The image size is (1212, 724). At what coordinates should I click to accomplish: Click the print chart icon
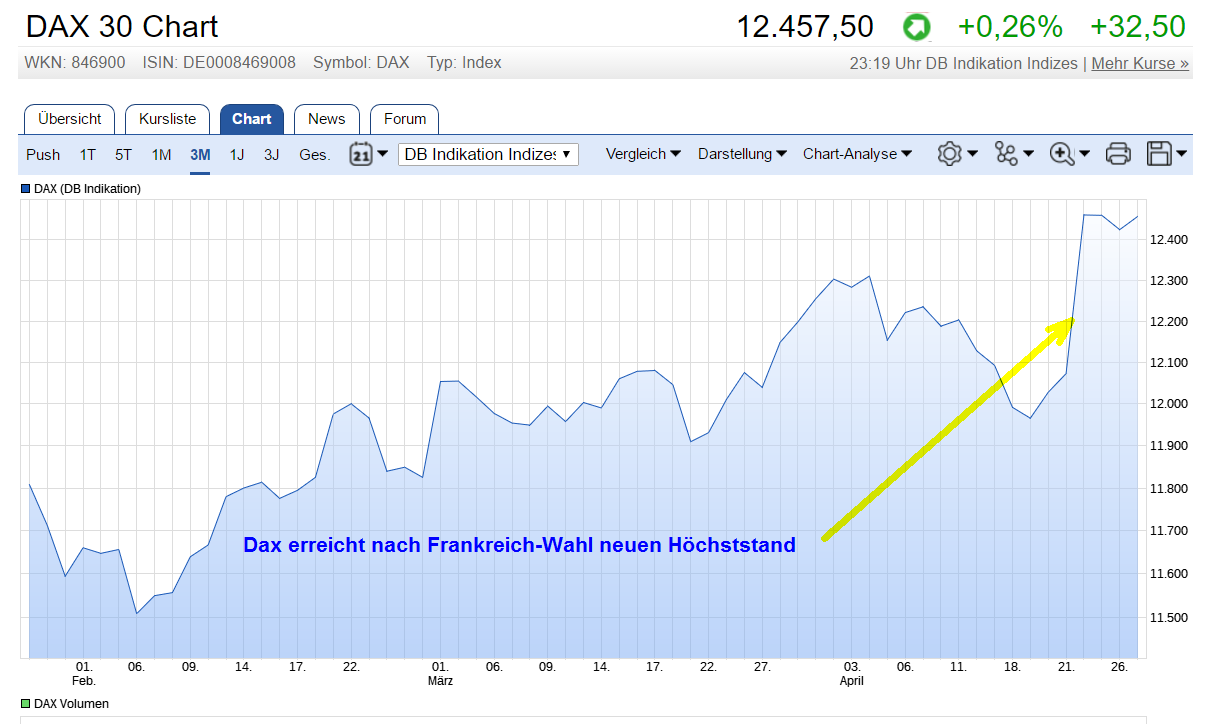click(x=1118, y=154)
